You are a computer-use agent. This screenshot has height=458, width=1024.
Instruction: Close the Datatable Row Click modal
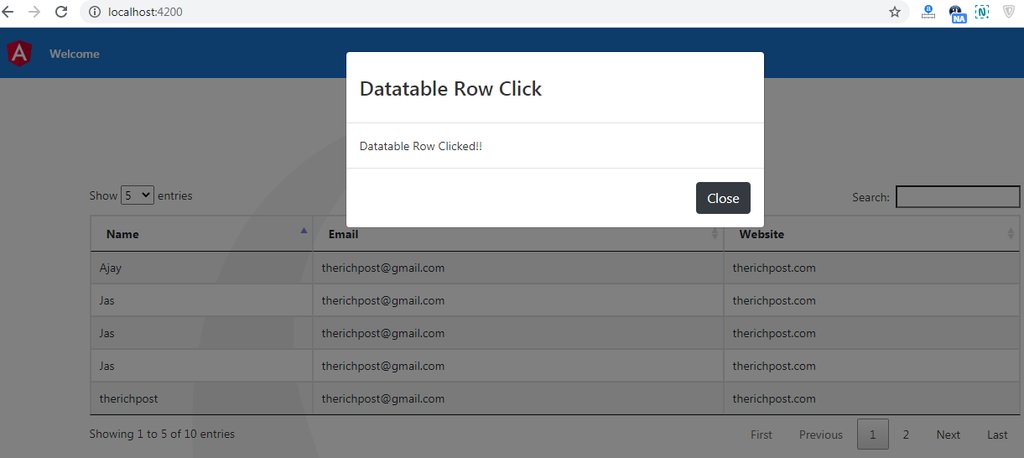[723, 198]
